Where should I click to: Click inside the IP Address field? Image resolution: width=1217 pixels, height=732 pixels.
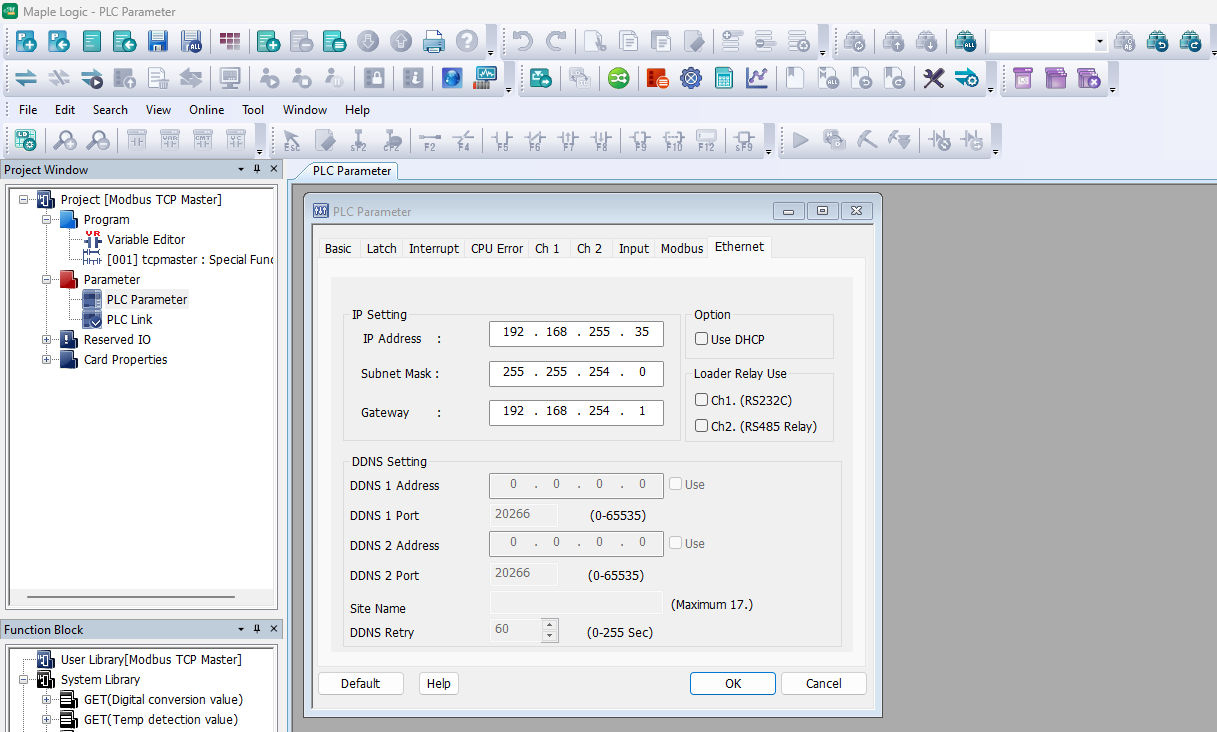(576, 333)
